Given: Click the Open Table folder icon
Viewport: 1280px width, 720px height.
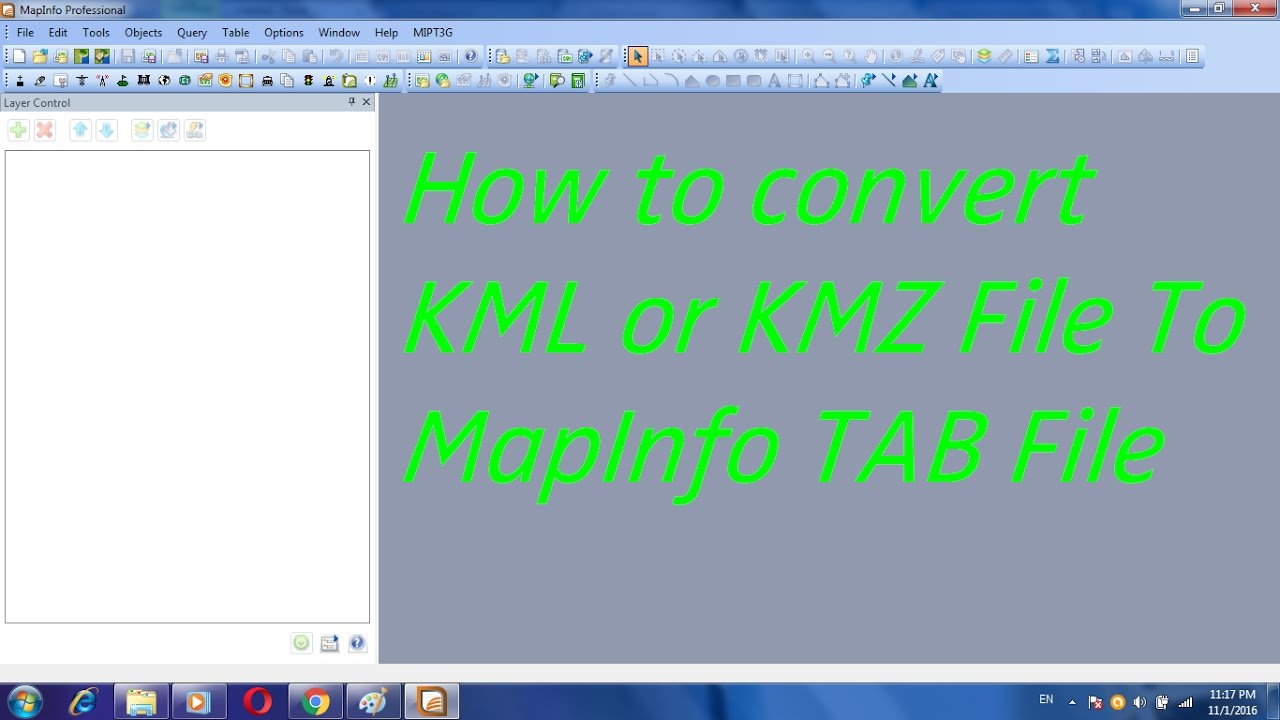Looking at the screenshot, I should coord(40,56).
